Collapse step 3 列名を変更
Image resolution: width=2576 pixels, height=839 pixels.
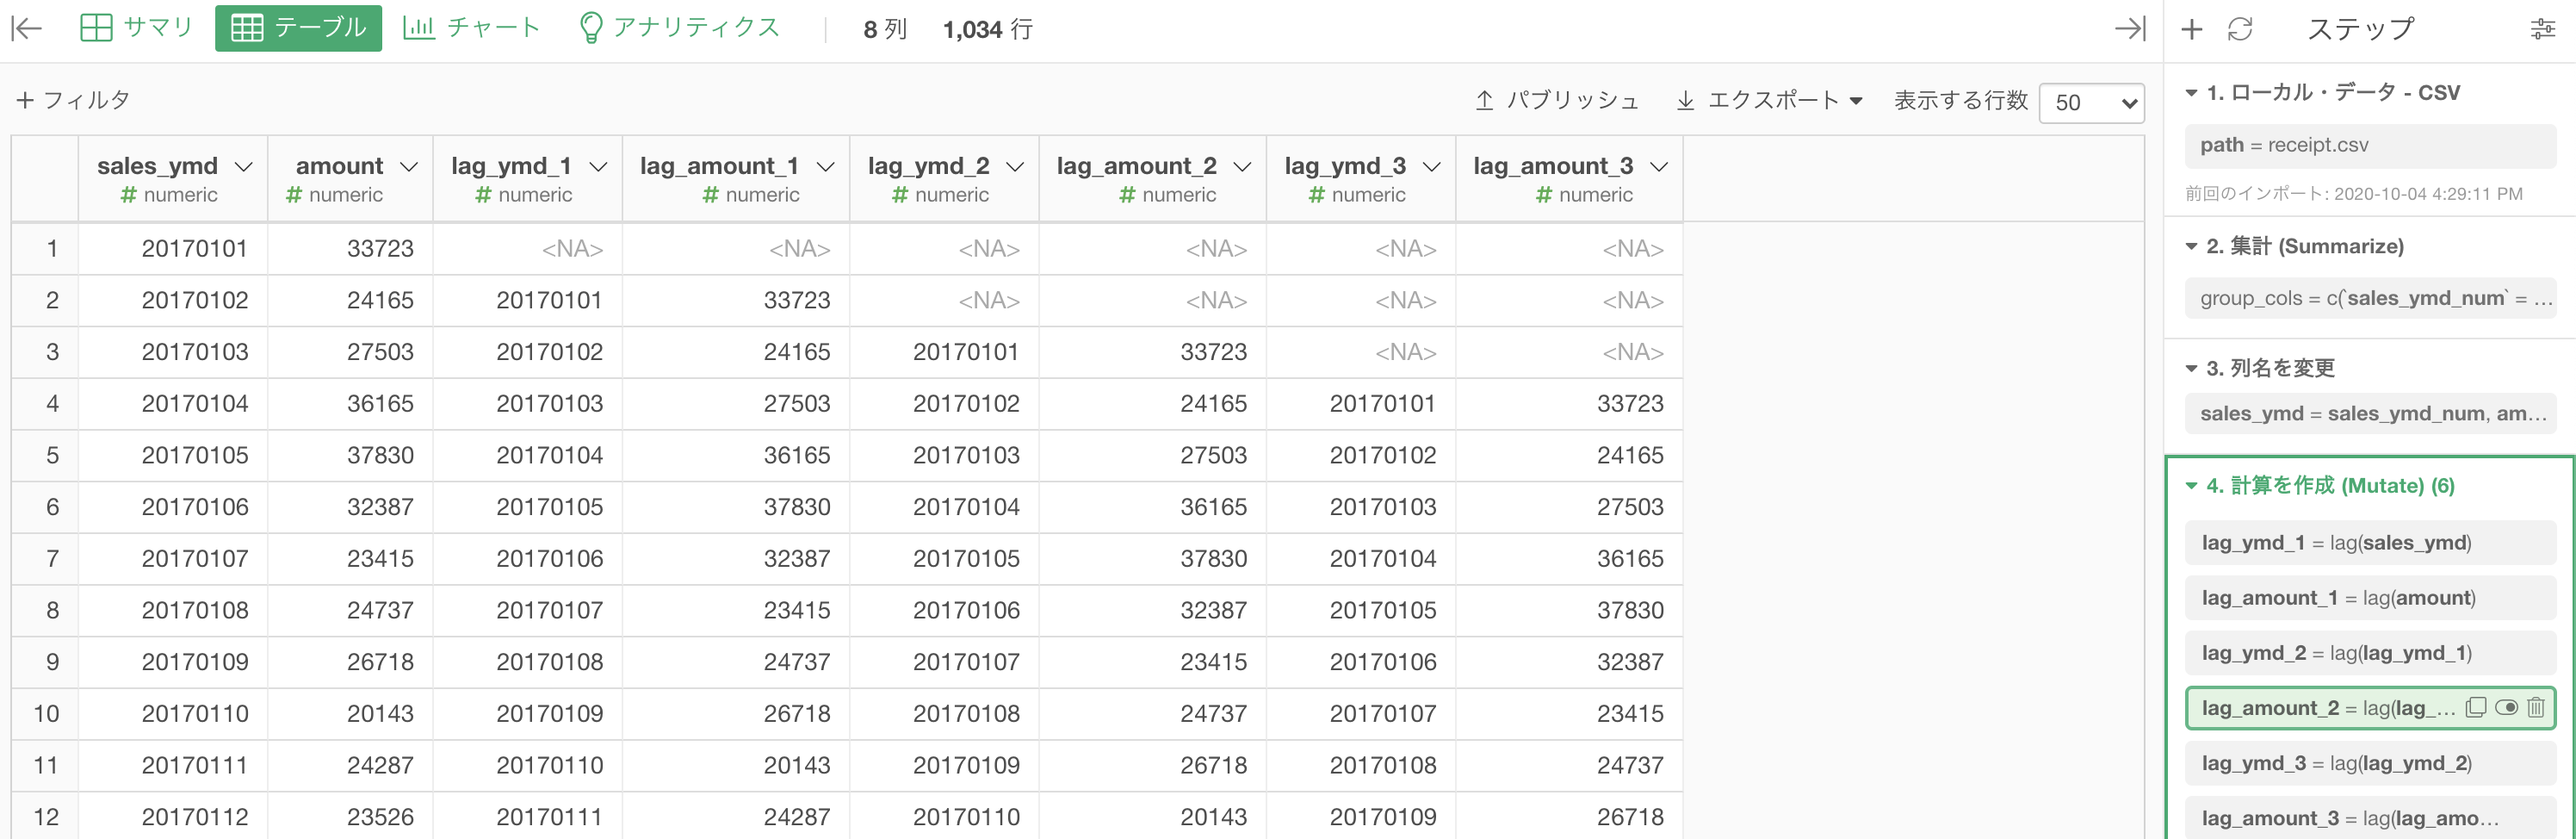click(2191, 368)
